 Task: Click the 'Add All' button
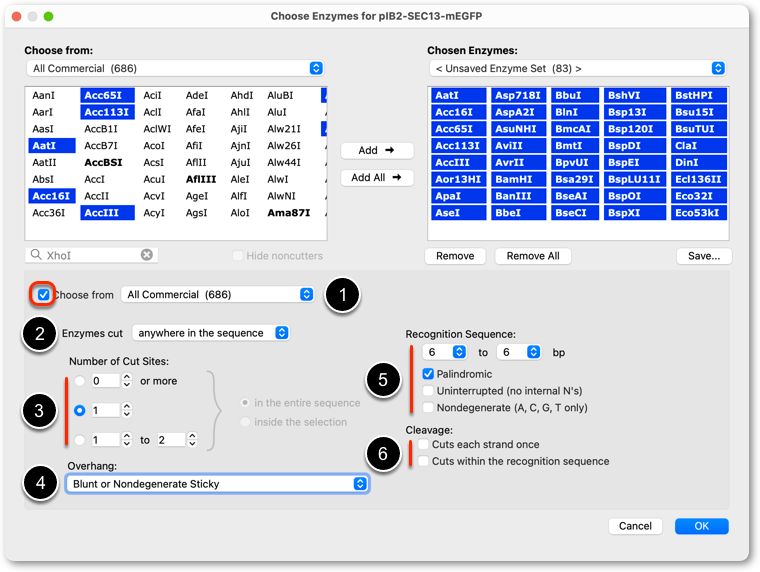click(x=377, y=178)
